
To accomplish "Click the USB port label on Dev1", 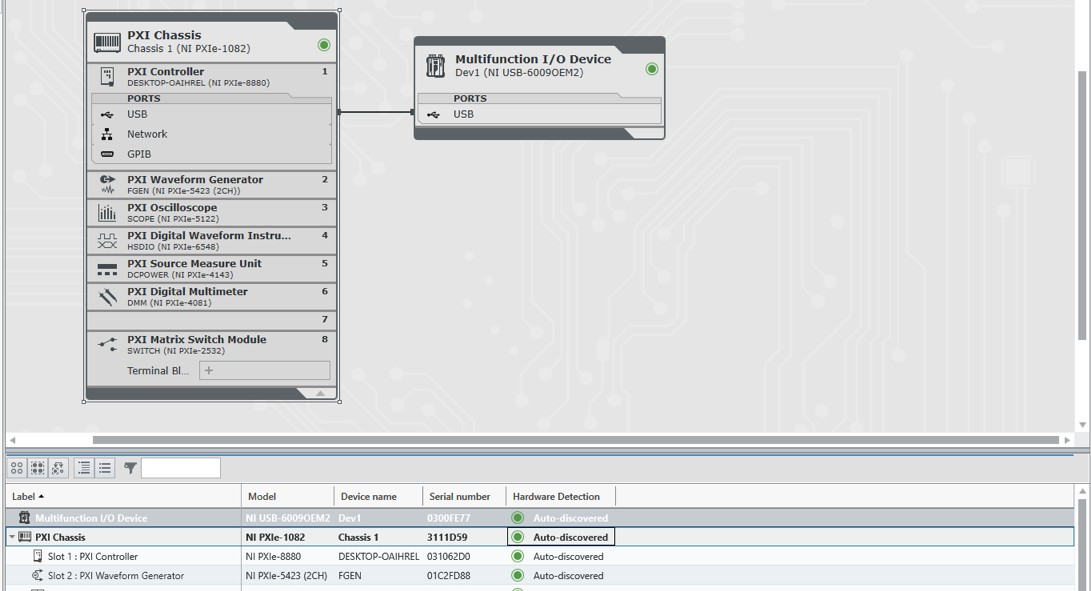I will pos(463,114).
